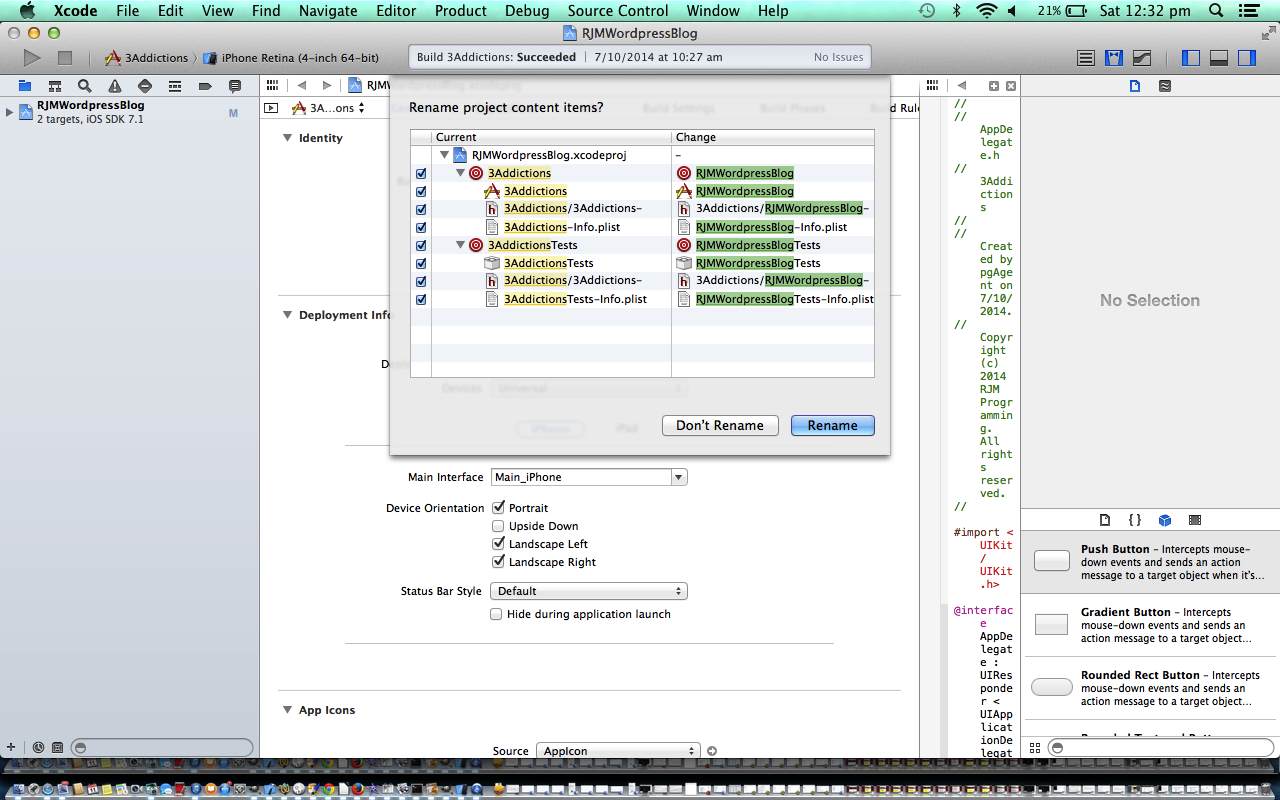
Task: Uncheck the 3AddictionsTests target rename checkbox
Action: click(421, 245)
